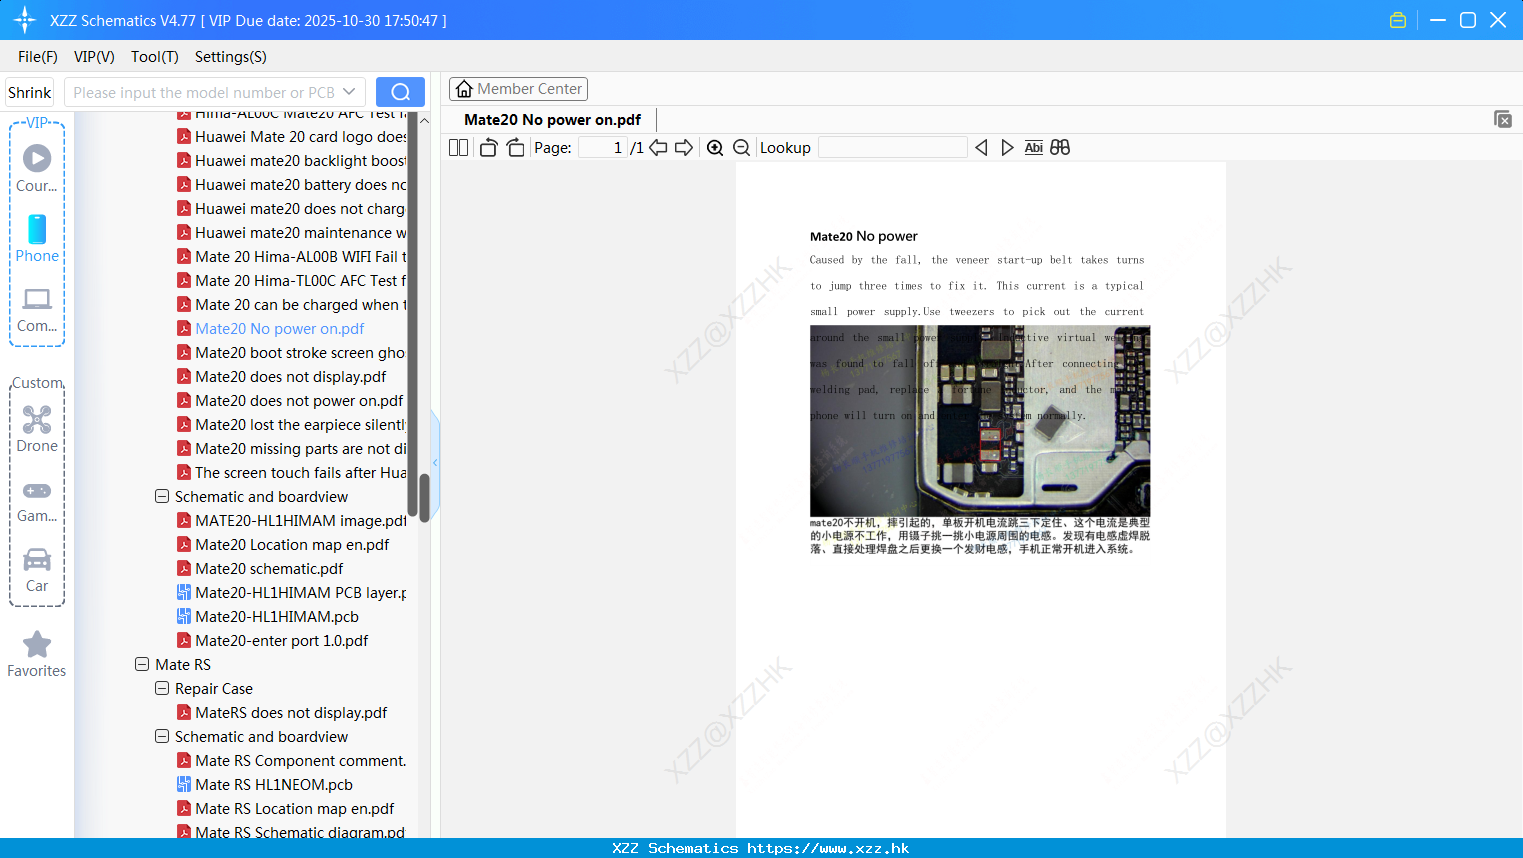The height and width of the screenshot is (858, 1523).
Task: Open Mate20 schematic.pdf
Action: point(260,569)
